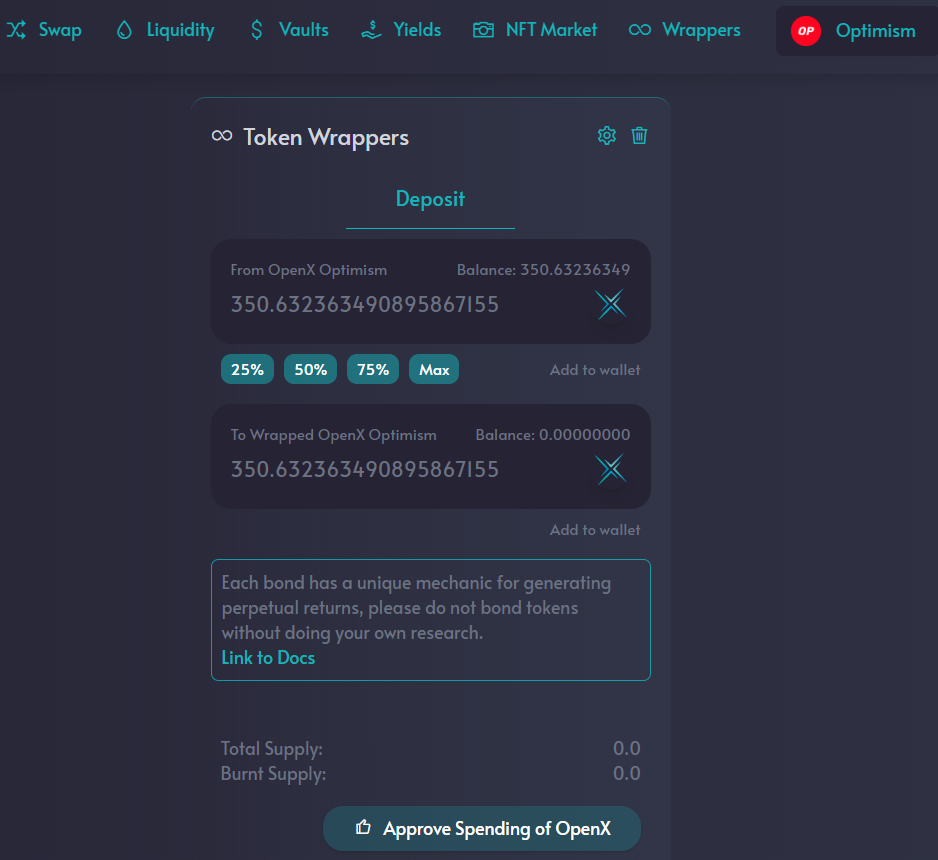938x860 pixels.
Task: Select the 25% amount button
Action: (247, 370)
